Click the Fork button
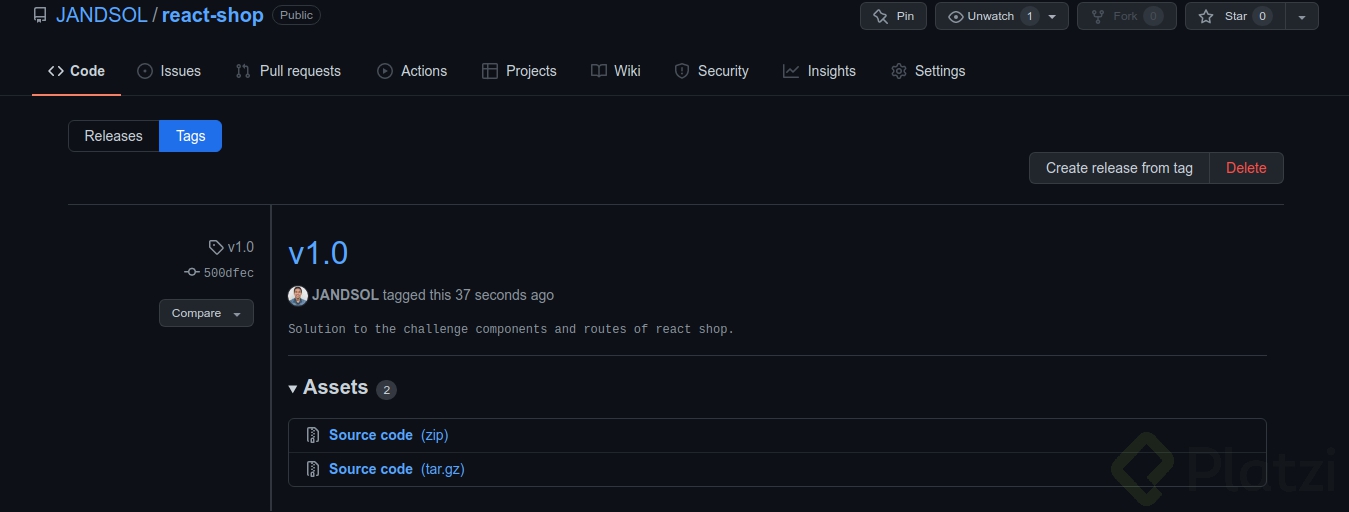1349x512 pixels. click(1126, 16)
